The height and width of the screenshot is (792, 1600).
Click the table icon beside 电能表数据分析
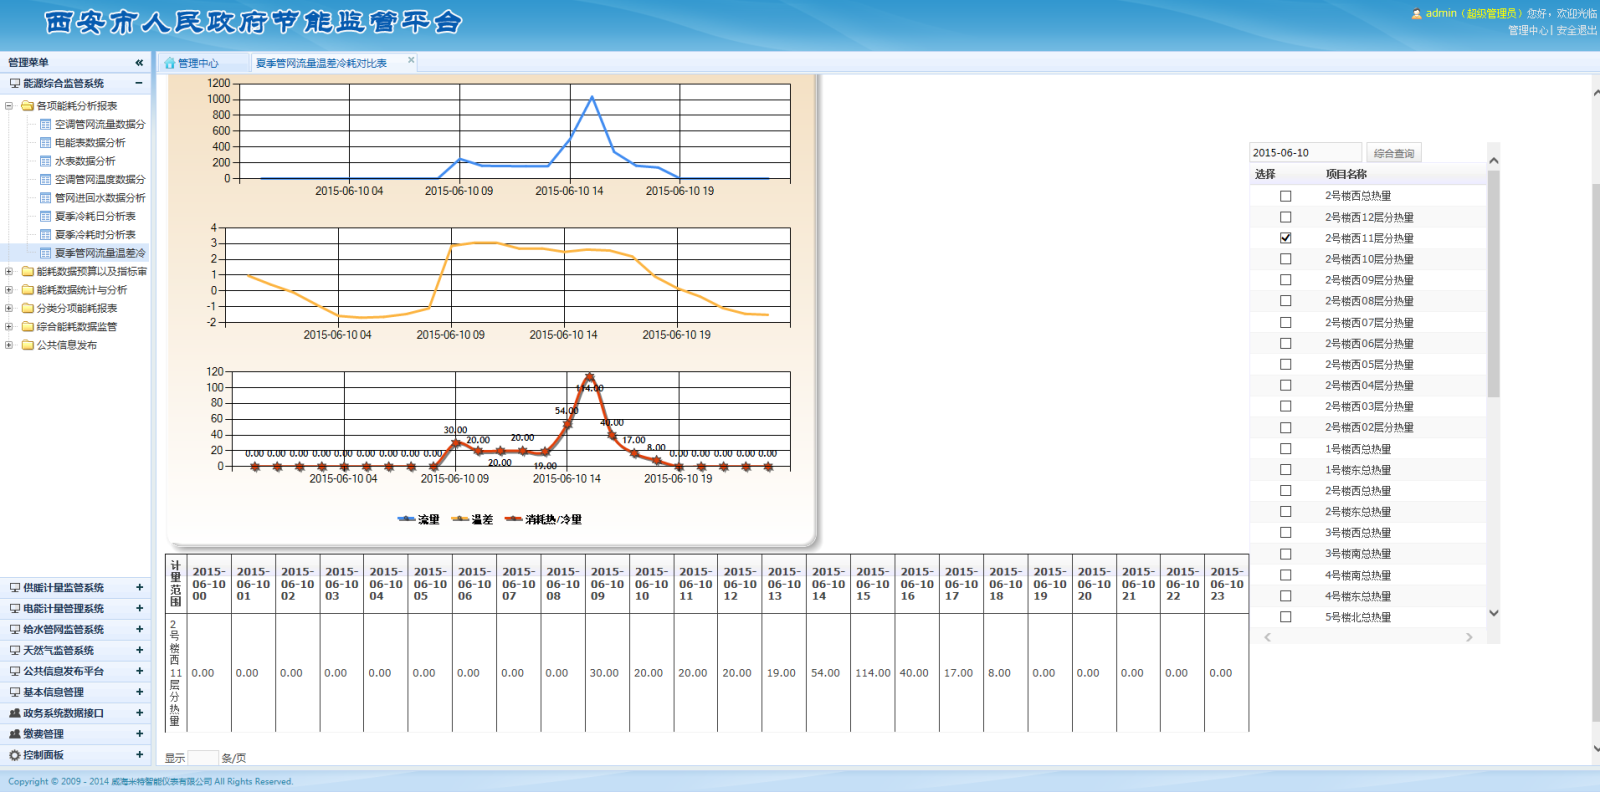coord(45,143)
